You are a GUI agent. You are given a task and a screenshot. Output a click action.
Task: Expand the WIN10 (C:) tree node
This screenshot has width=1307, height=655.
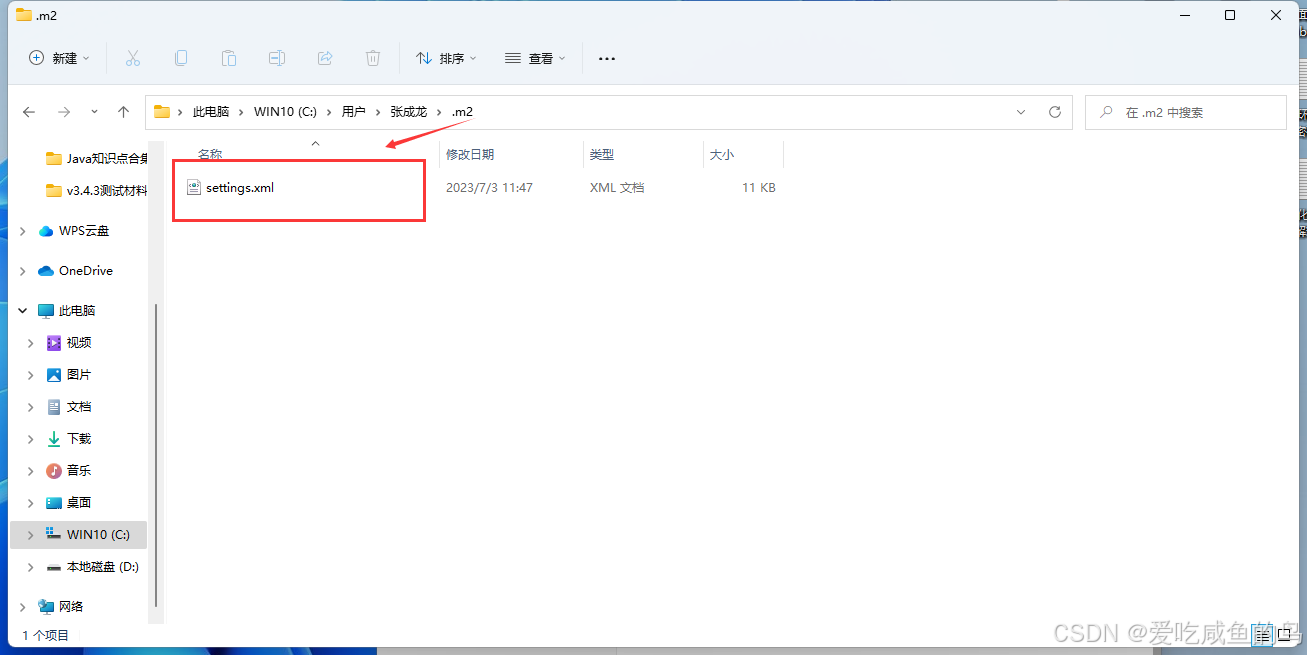(x=31, y=535)
